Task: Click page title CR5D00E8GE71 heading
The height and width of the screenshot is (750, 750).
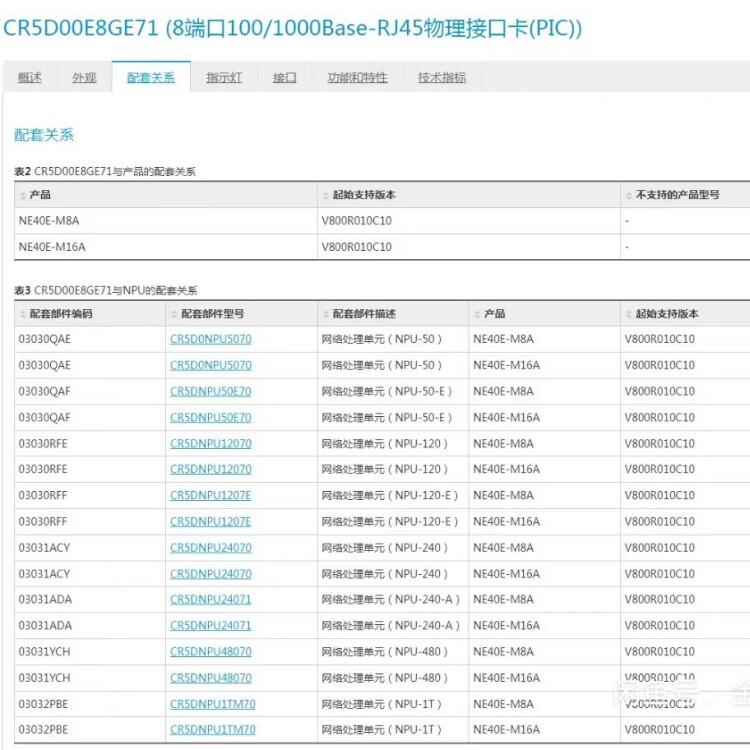Action: pyautogui.click(x=292, y=28)
